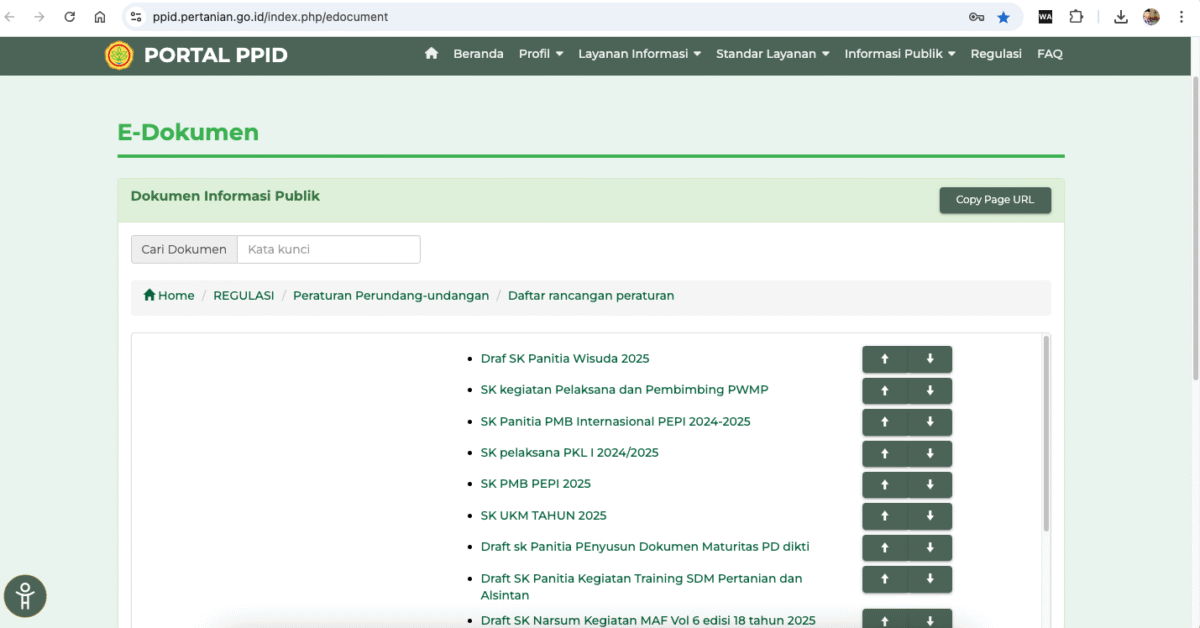Open the Layanan Informasi dropdown
Image resolution: width=1200 pixels, height=628 pixels.
639,54
